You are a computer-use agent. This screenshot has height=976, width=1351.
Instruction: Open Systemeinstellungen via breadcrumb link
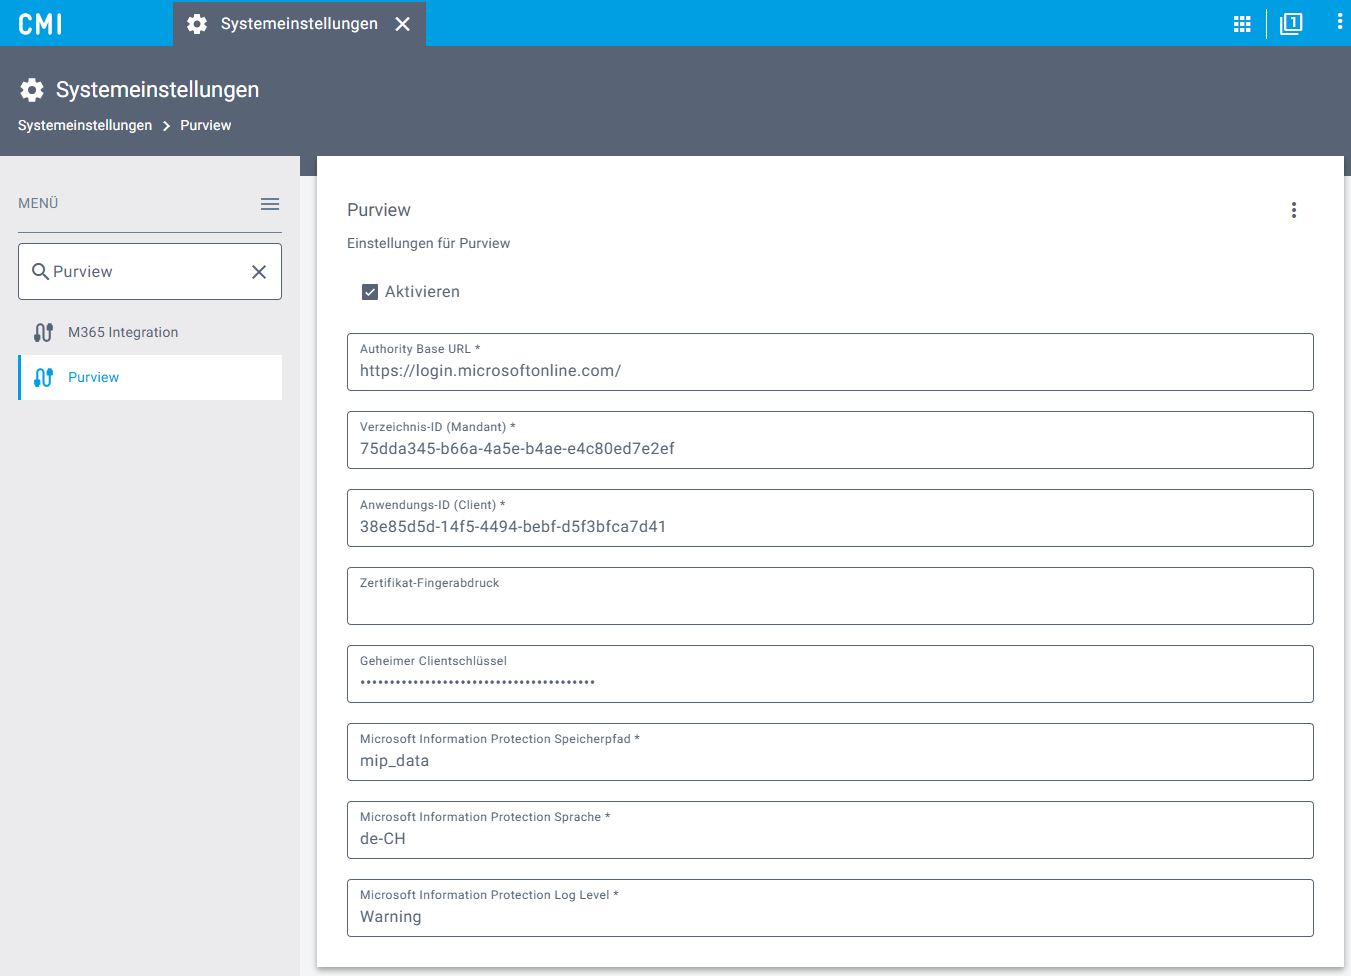pyautogui.click(x=85, y=125)
